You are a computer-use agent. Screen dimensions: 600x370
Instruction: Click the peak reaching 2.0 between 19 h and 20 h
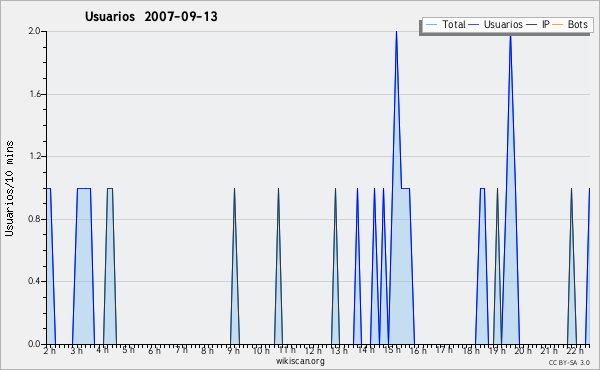pos(510,37)
